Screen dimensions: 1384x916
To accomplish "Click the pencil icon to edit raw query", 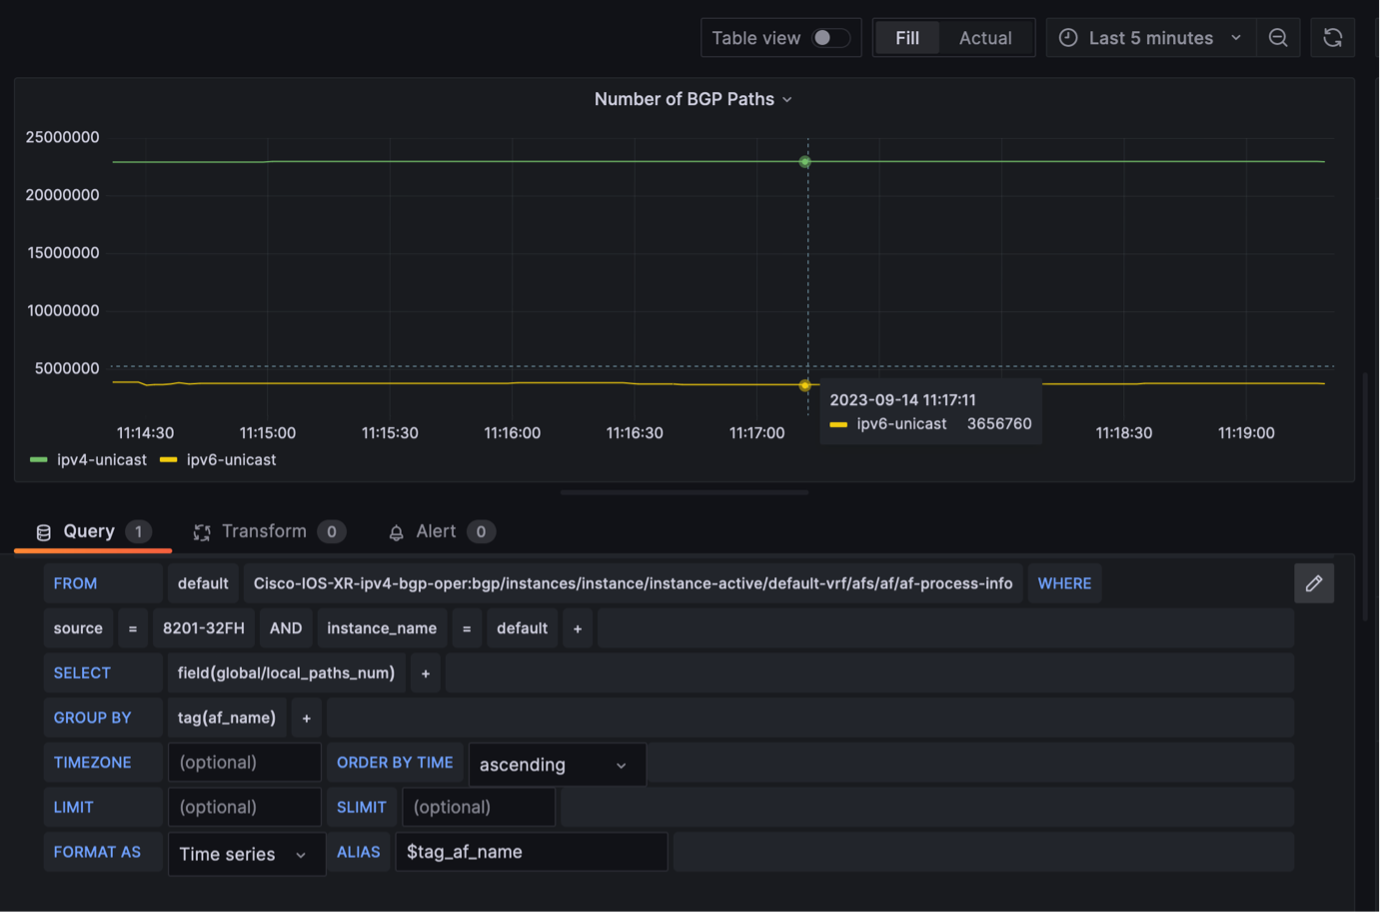I will (1313, 583).
